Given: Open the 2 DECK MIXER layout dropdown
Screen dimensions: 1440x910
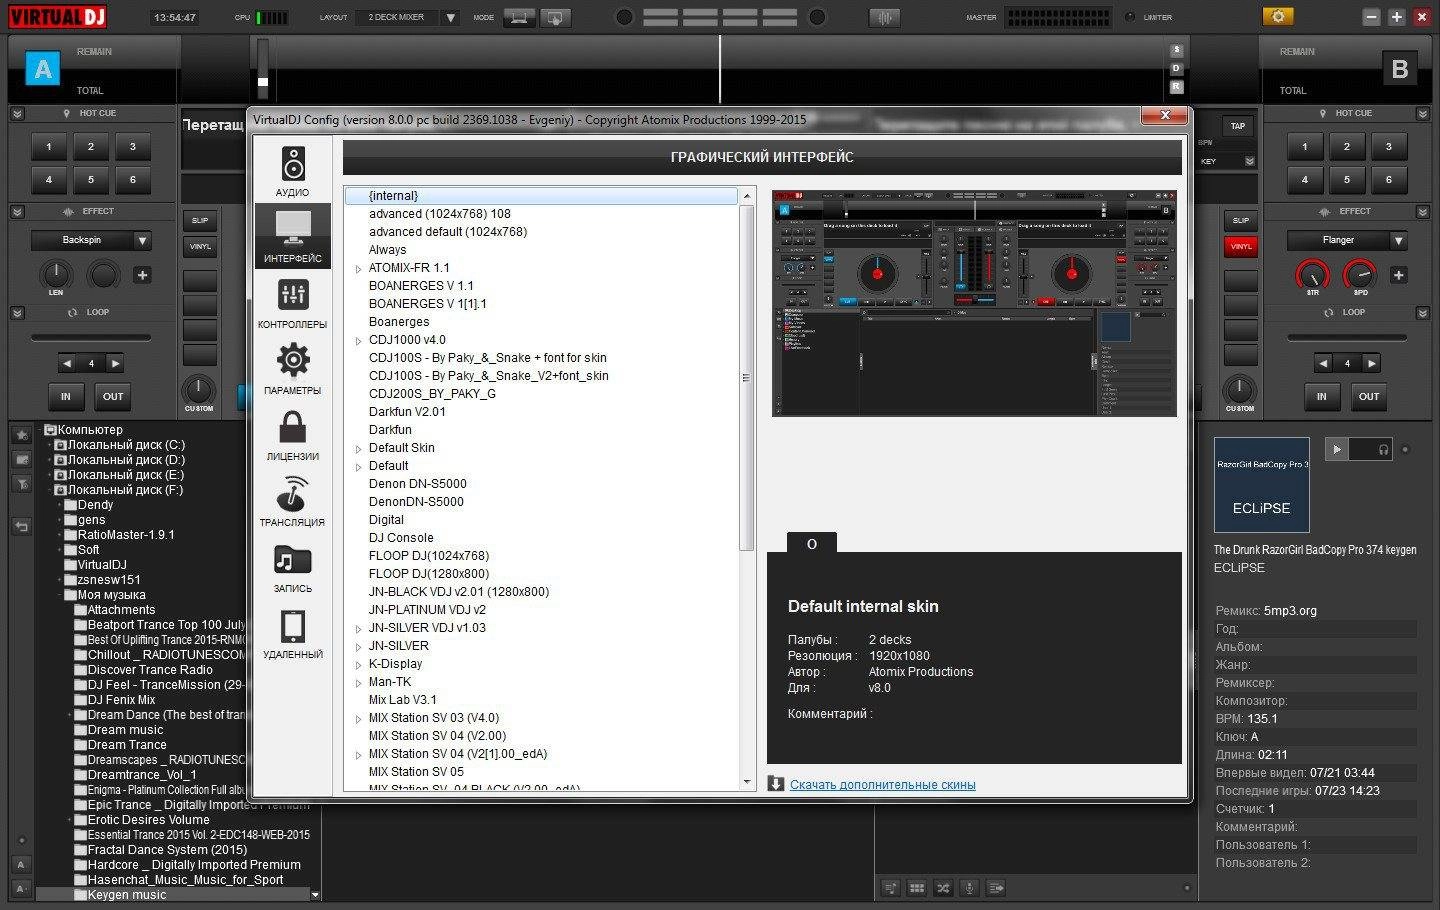Looking at the screenshot, I should (x=451, y=17).
